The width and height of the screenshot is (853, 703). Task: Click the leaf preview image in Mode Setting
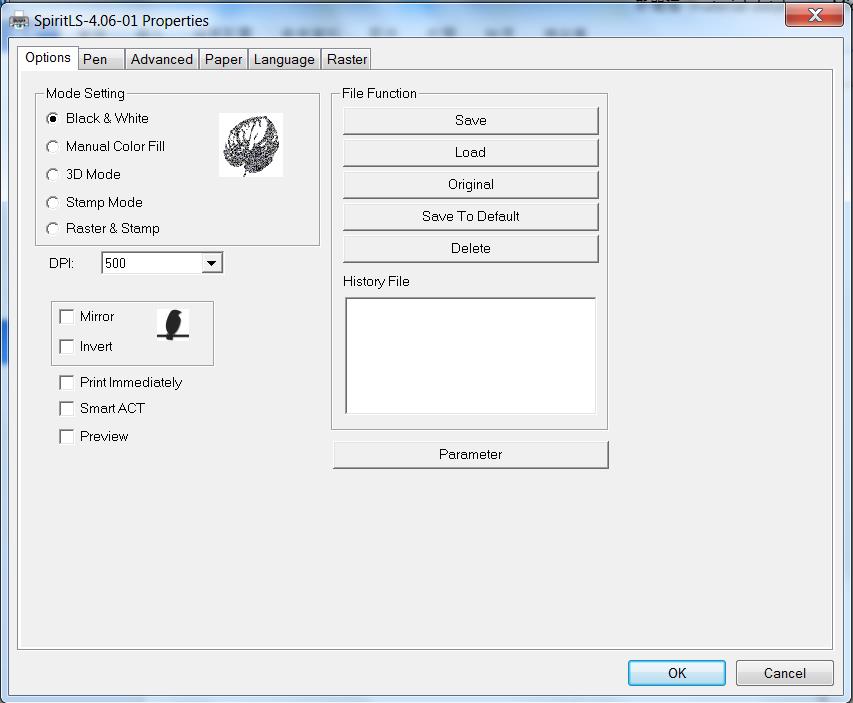pos(251,145)
